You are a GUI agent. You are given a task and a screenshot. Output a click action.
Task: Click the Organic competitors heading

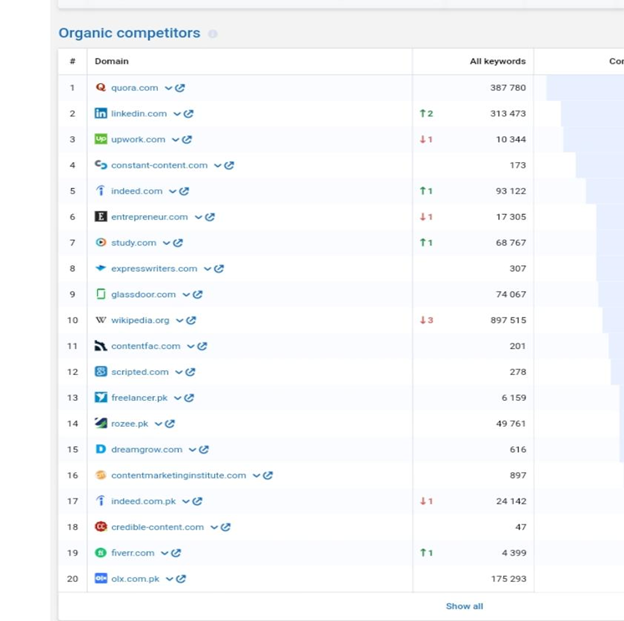(x=129, y=33)
